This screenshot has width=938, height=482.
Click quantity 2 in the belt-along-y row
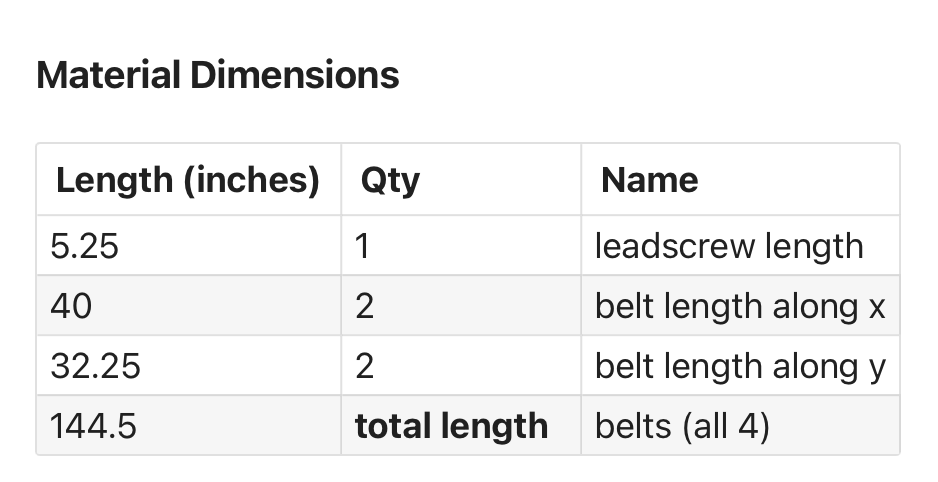click(364, 366)
